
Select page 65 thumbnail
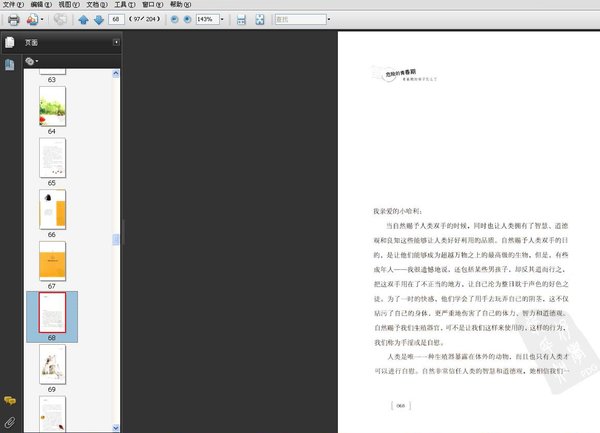[x=52, y=158]
